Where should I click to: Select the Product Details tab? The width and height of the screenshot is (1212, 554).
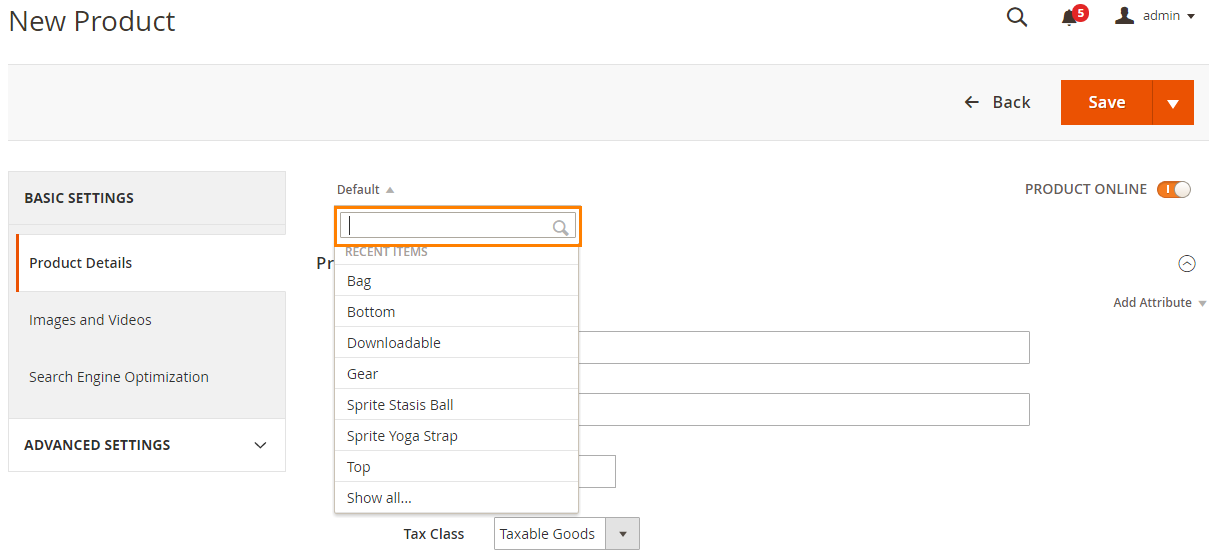(x=81, y=263)
